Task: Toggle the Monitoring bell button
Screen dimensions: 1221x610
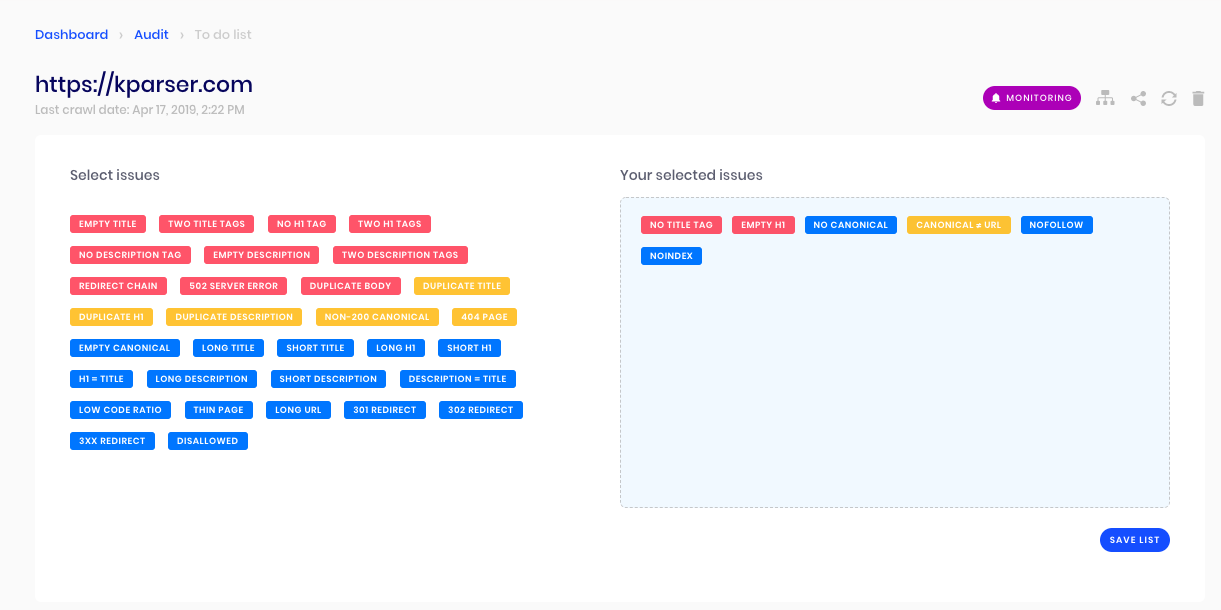Action: coord(1032,98)
